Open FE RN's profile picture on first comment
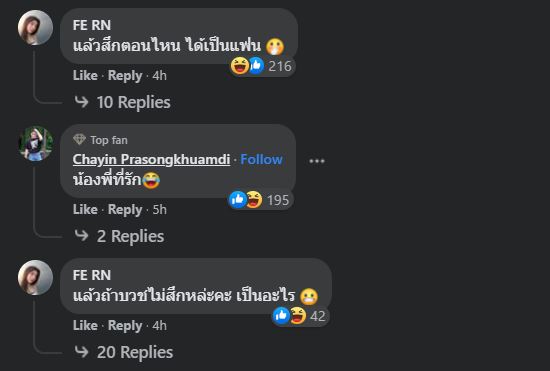 [x=35, y=28]
